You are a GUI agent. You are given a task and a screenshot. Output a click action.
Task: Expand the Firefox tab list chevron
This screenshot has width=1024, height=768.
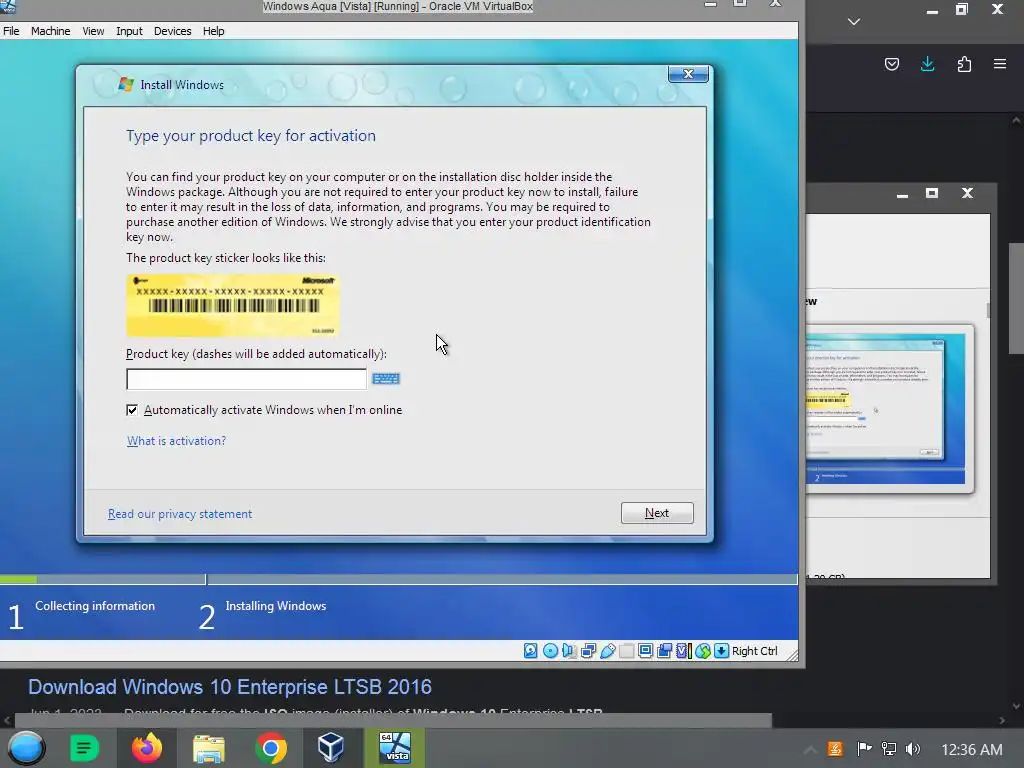pyautogui.click(x=854, y=22)
